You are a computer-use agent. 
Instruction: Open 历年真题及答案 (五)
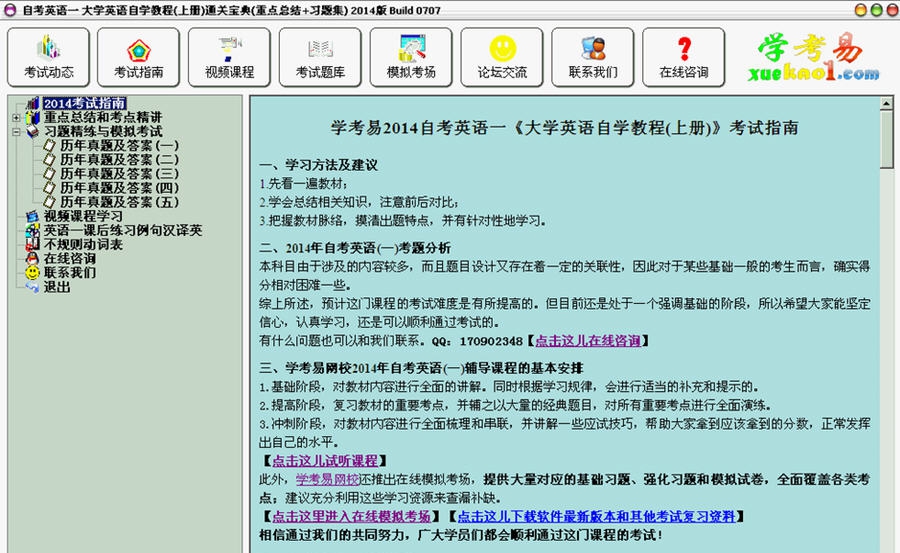119,202
